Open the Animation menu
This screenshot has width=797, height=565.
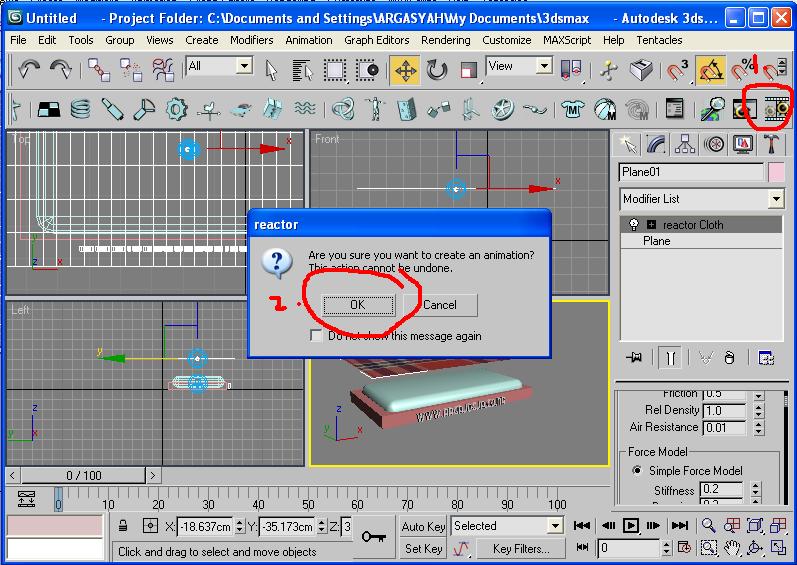point(309,40)
